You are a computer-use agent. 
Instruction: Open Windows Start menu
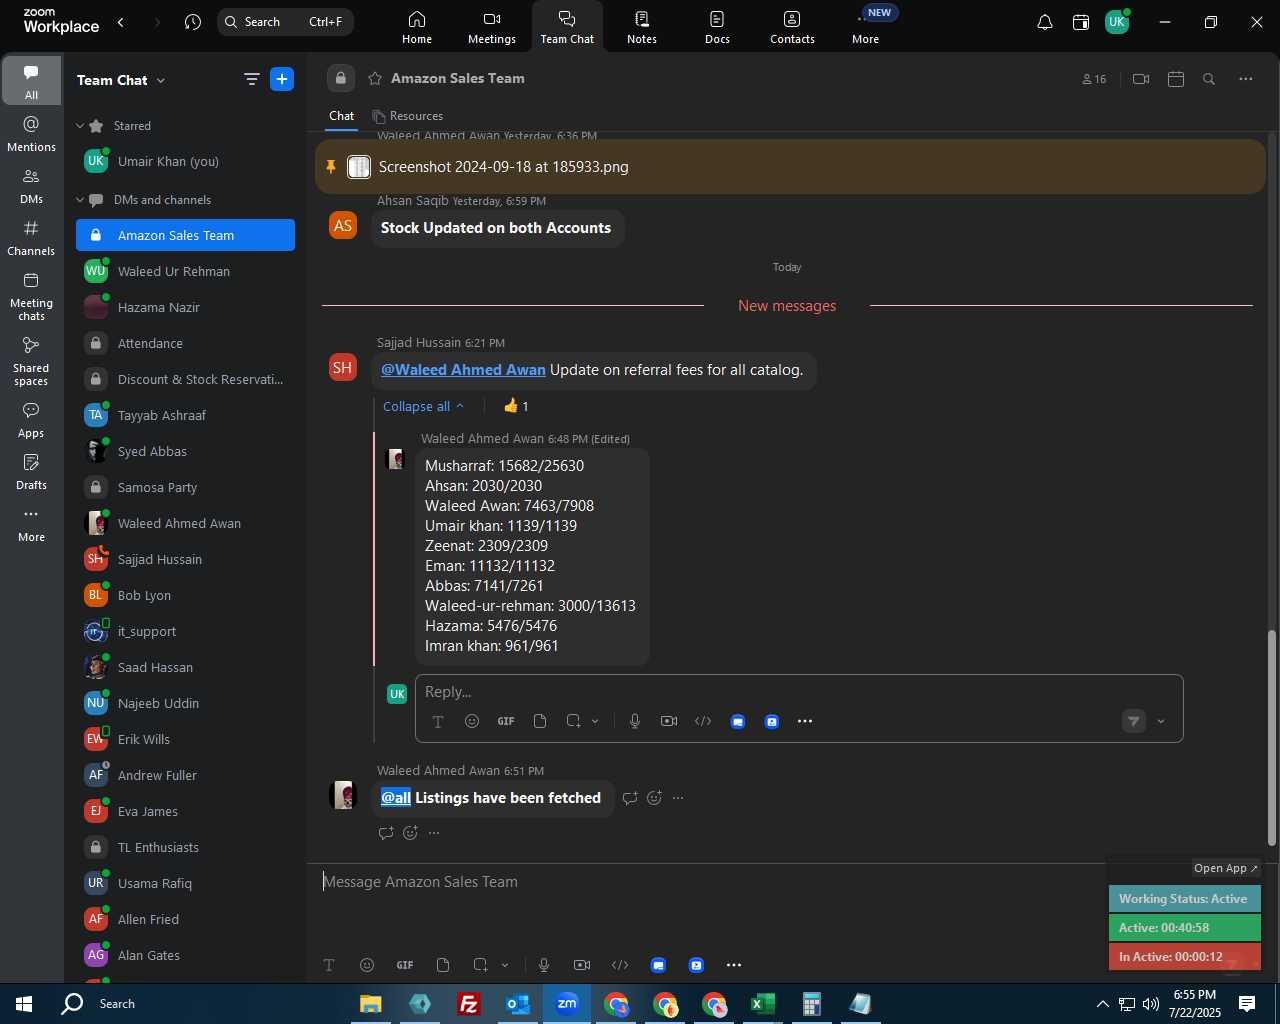24,1004
